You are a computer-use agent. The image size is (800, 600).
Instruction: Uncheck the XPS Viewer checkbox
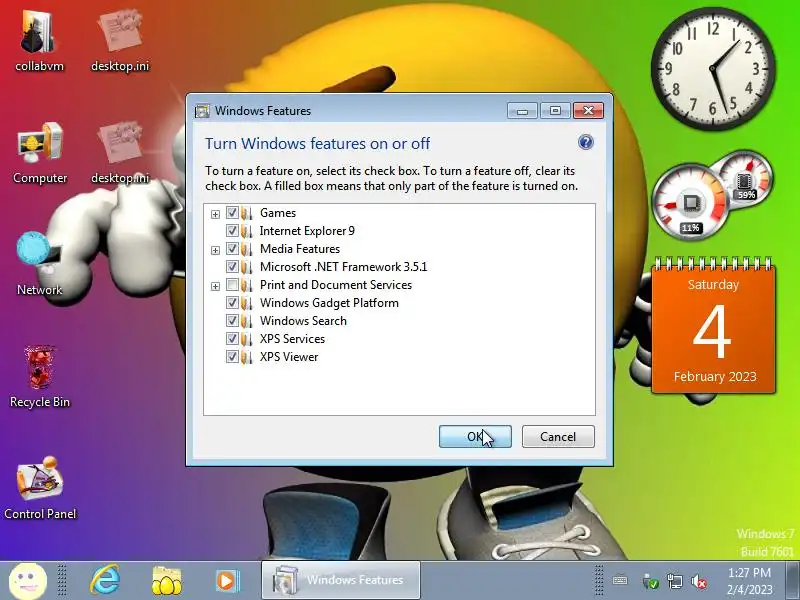coord(232,357)
